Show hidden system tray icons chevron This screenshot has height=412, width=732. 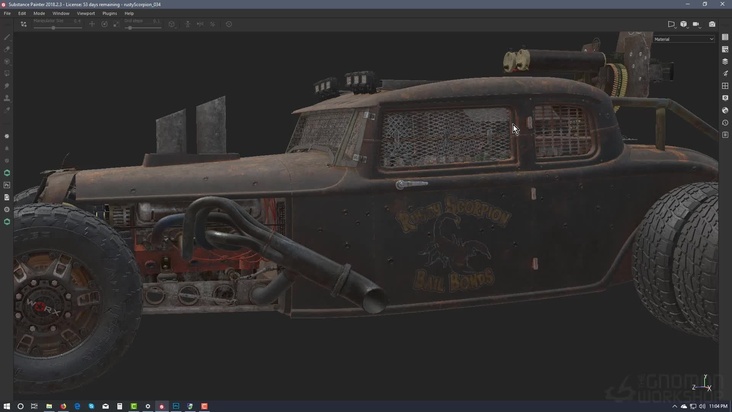click(674, 406)
